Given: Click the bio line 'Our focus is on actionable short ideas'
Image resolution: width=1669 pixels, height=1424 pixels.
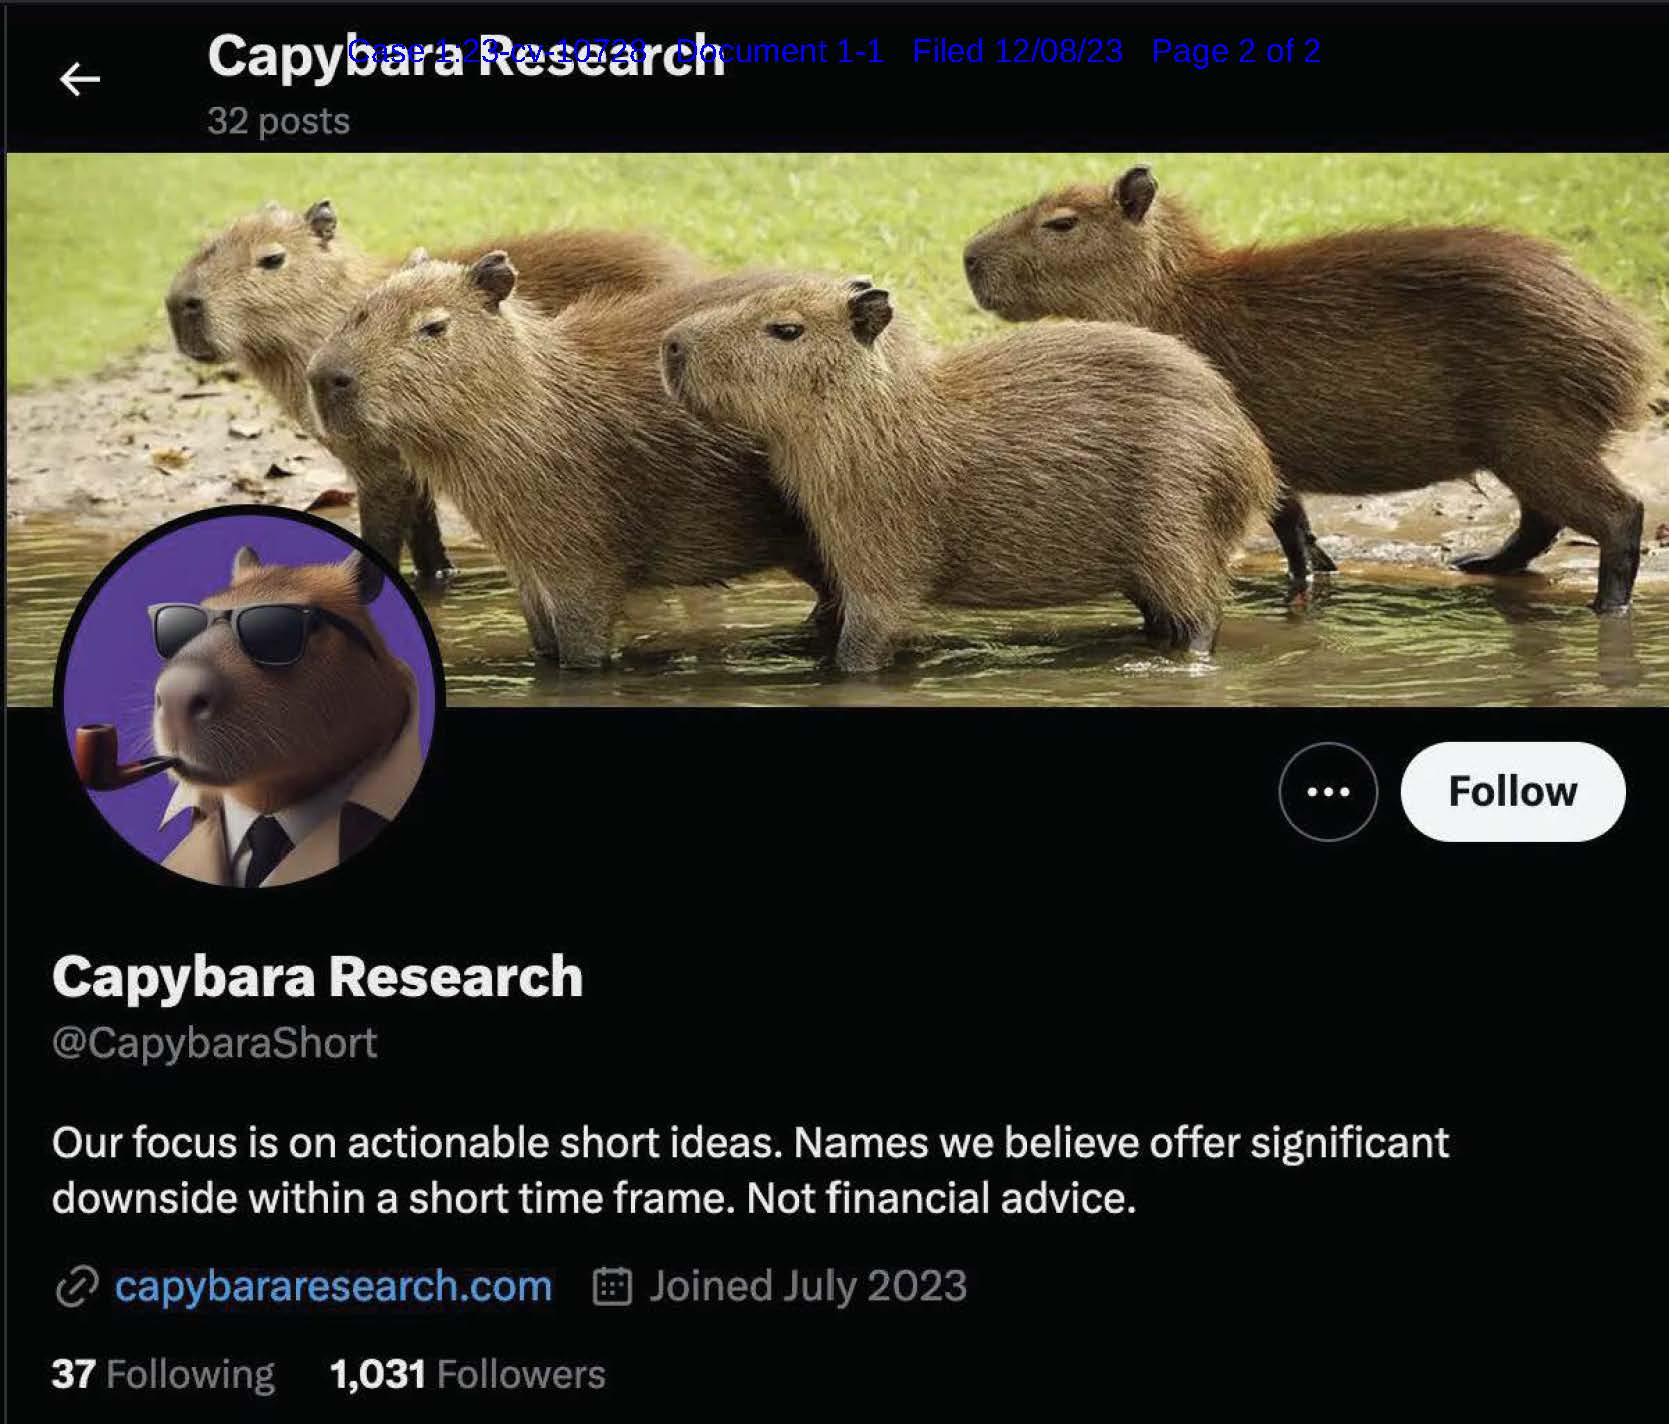Looking at the screenshot, I should click(417, 1143).
